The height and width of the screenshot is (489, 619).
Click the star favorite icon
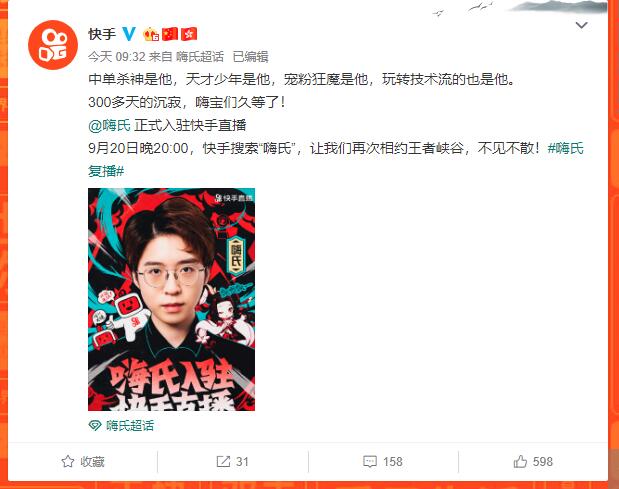pyautogui.click(x=68, y=461)
